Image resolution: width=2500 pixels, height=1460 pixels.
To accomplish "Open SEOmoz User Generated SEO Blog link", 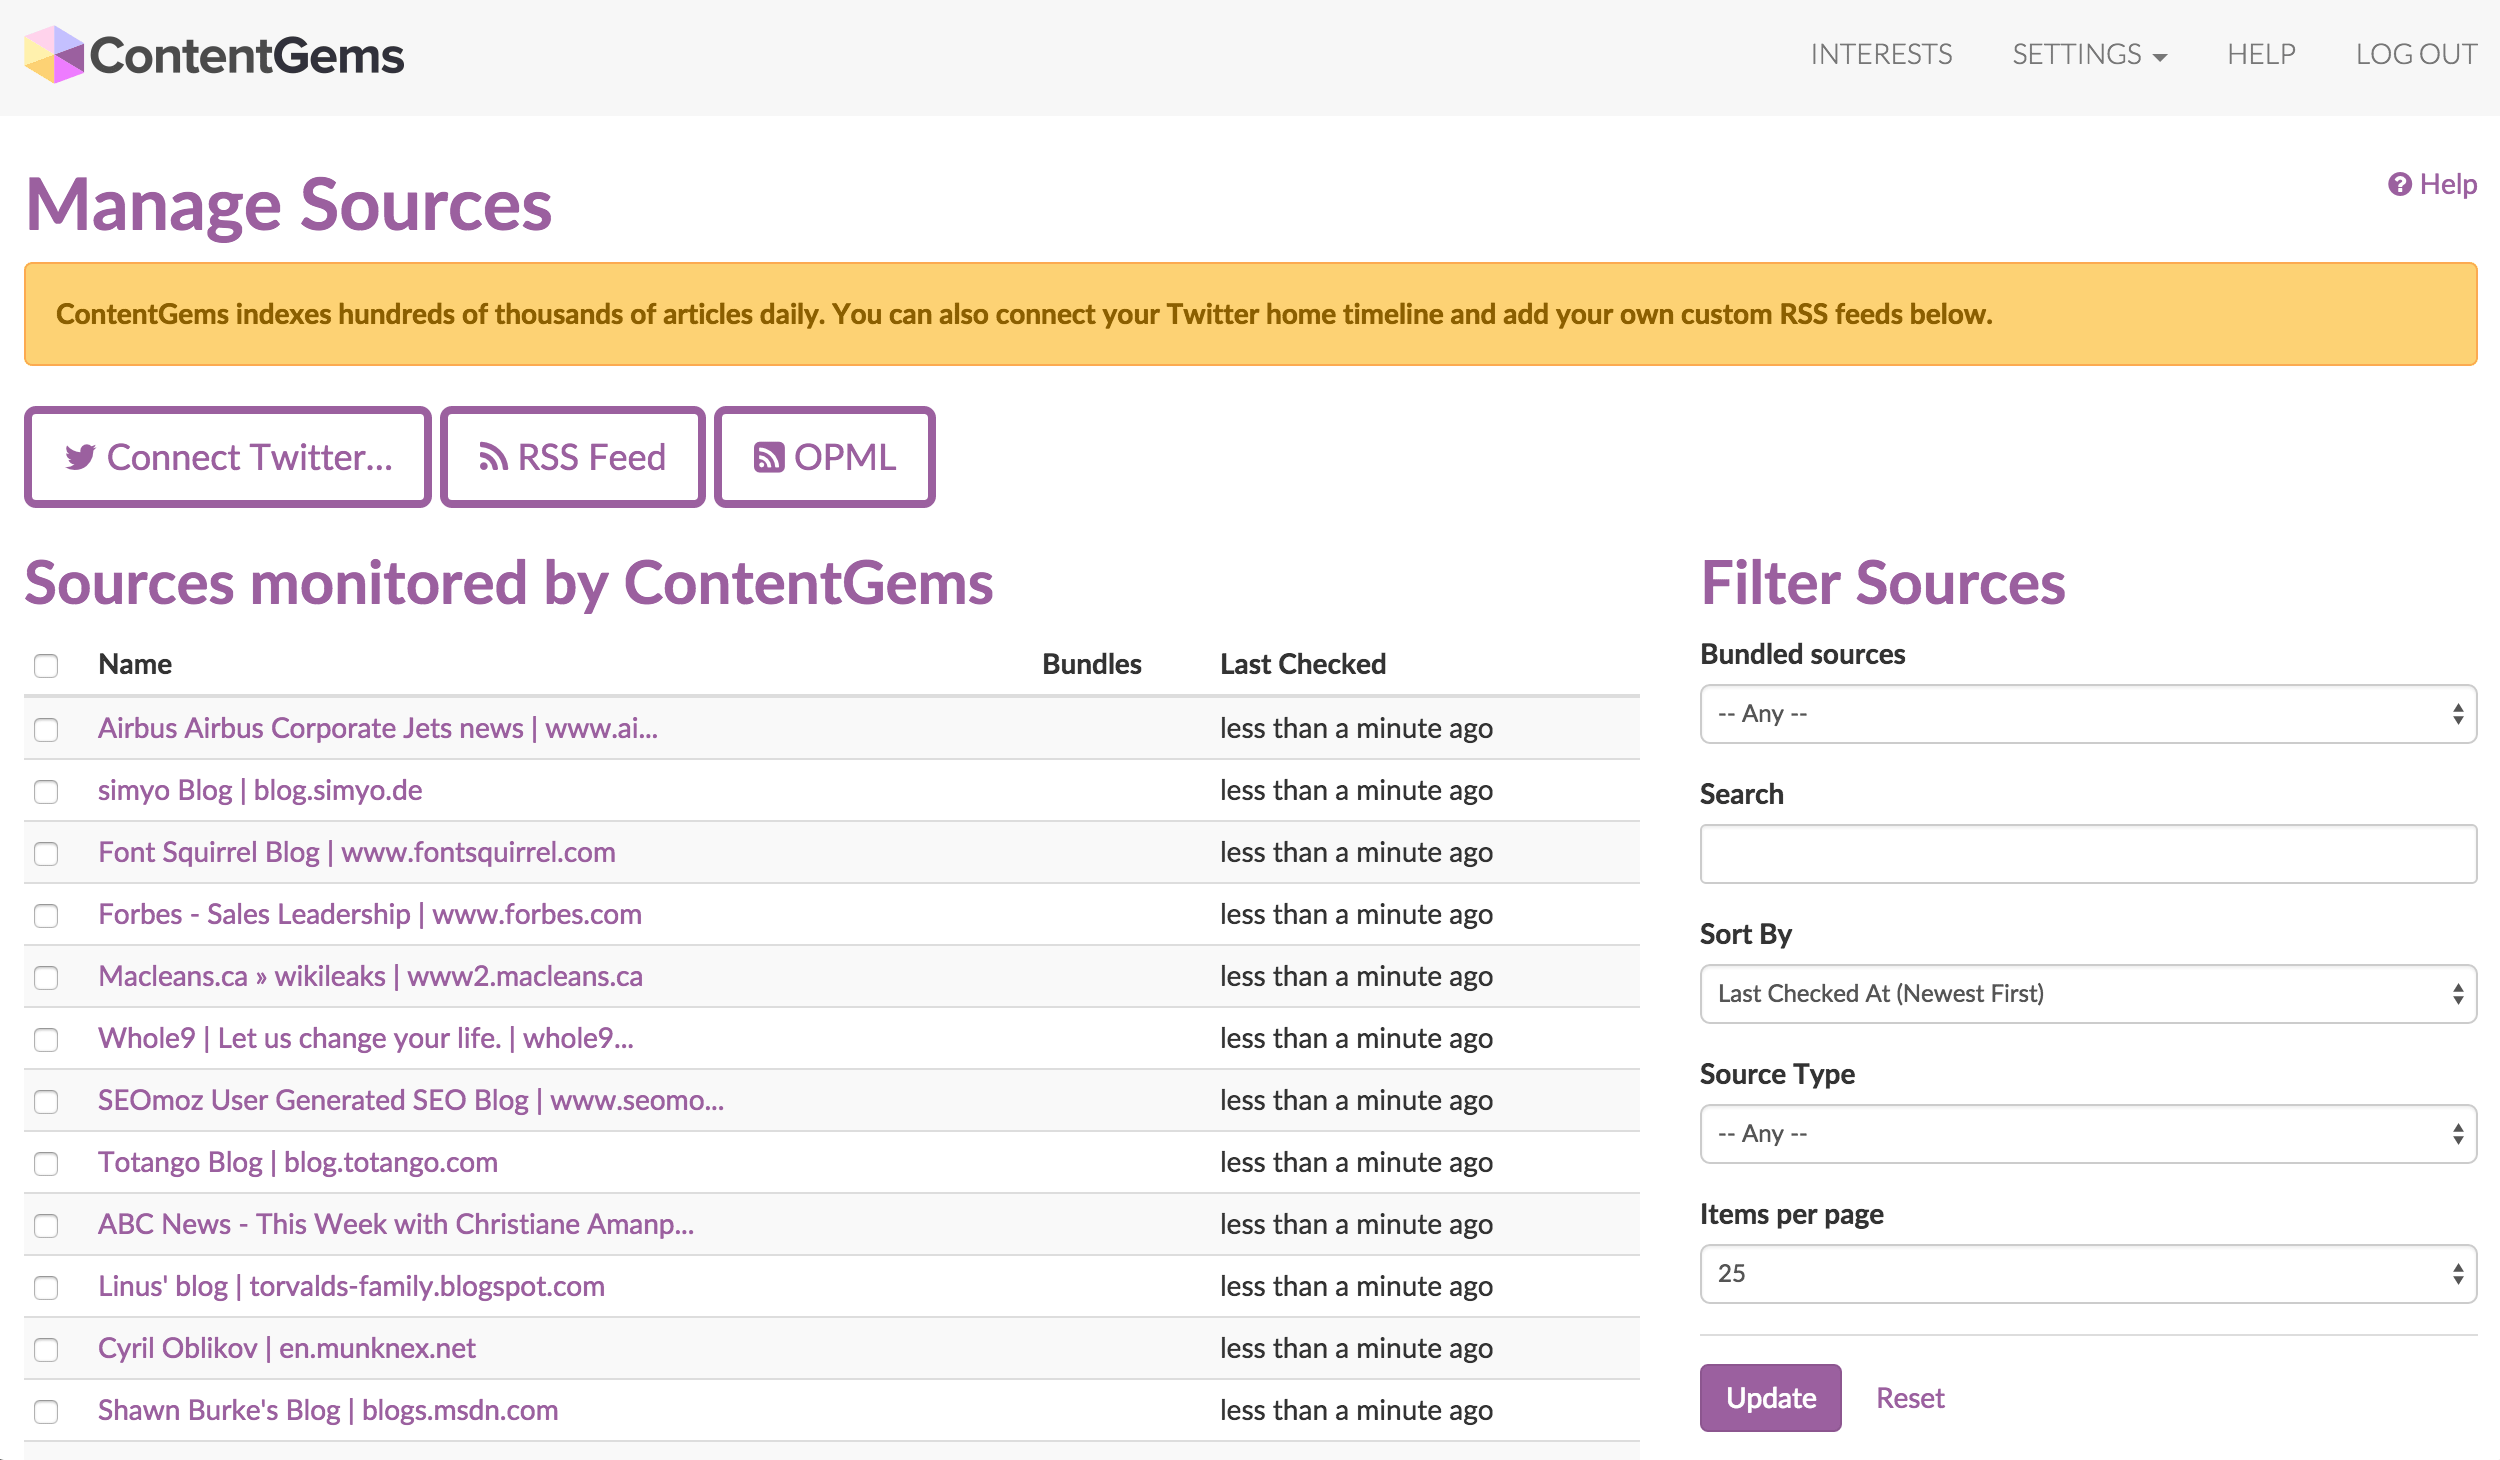I will click(x=411, y=1101).
